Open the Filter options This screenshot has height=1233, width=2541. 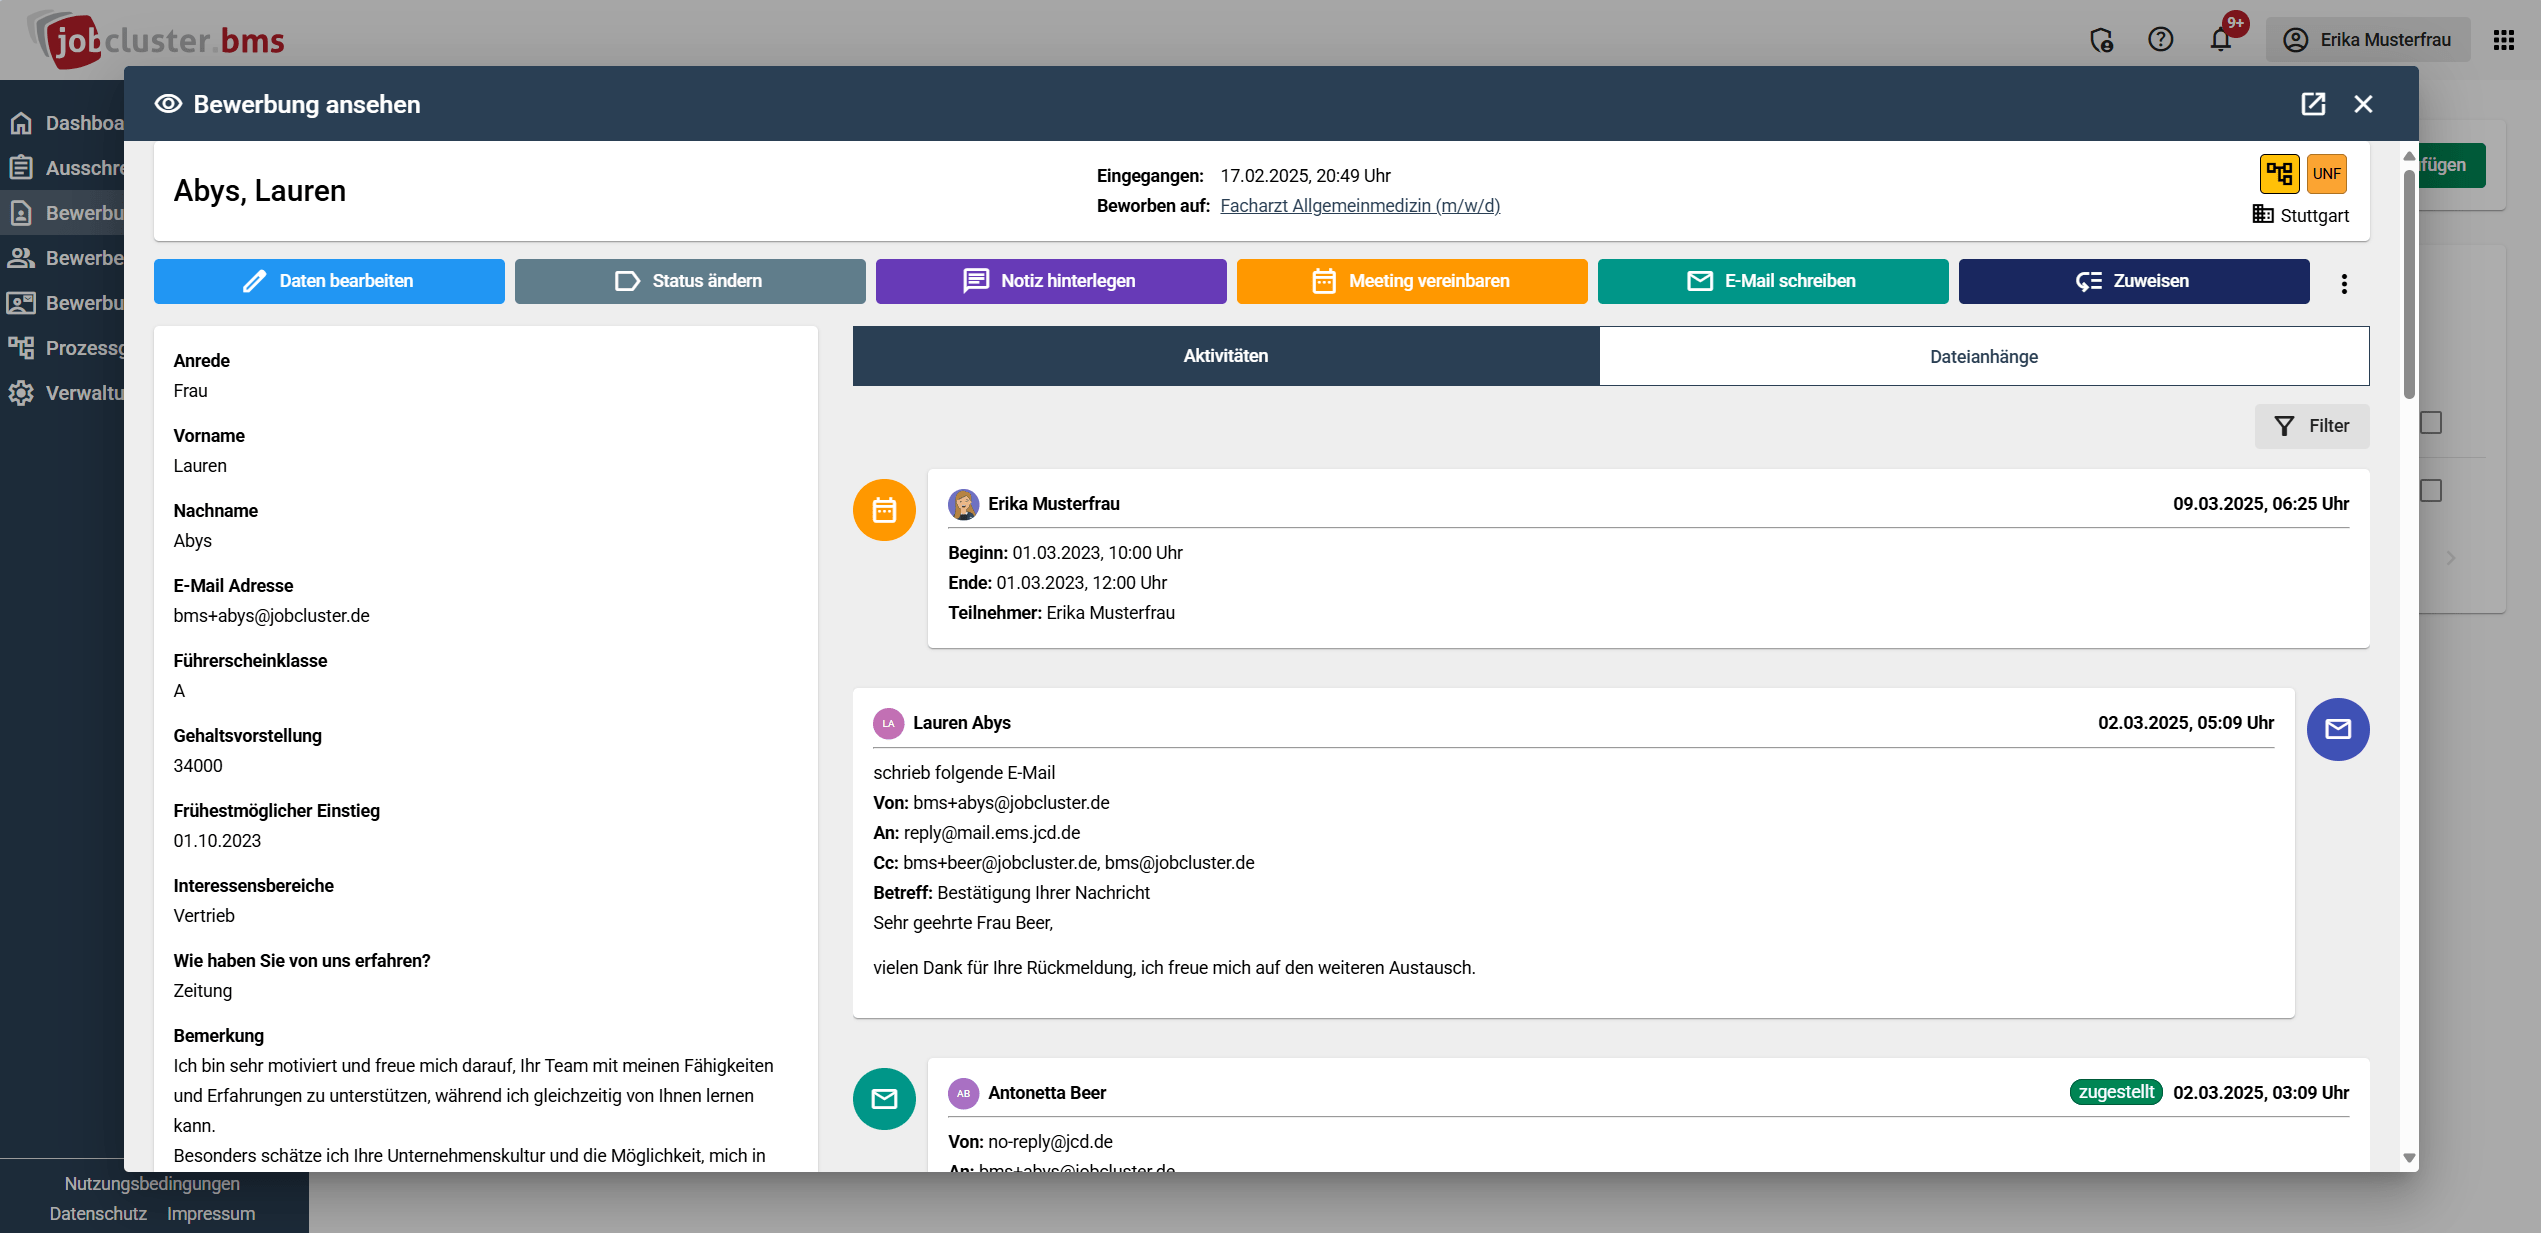click(x=2312, y=426)
